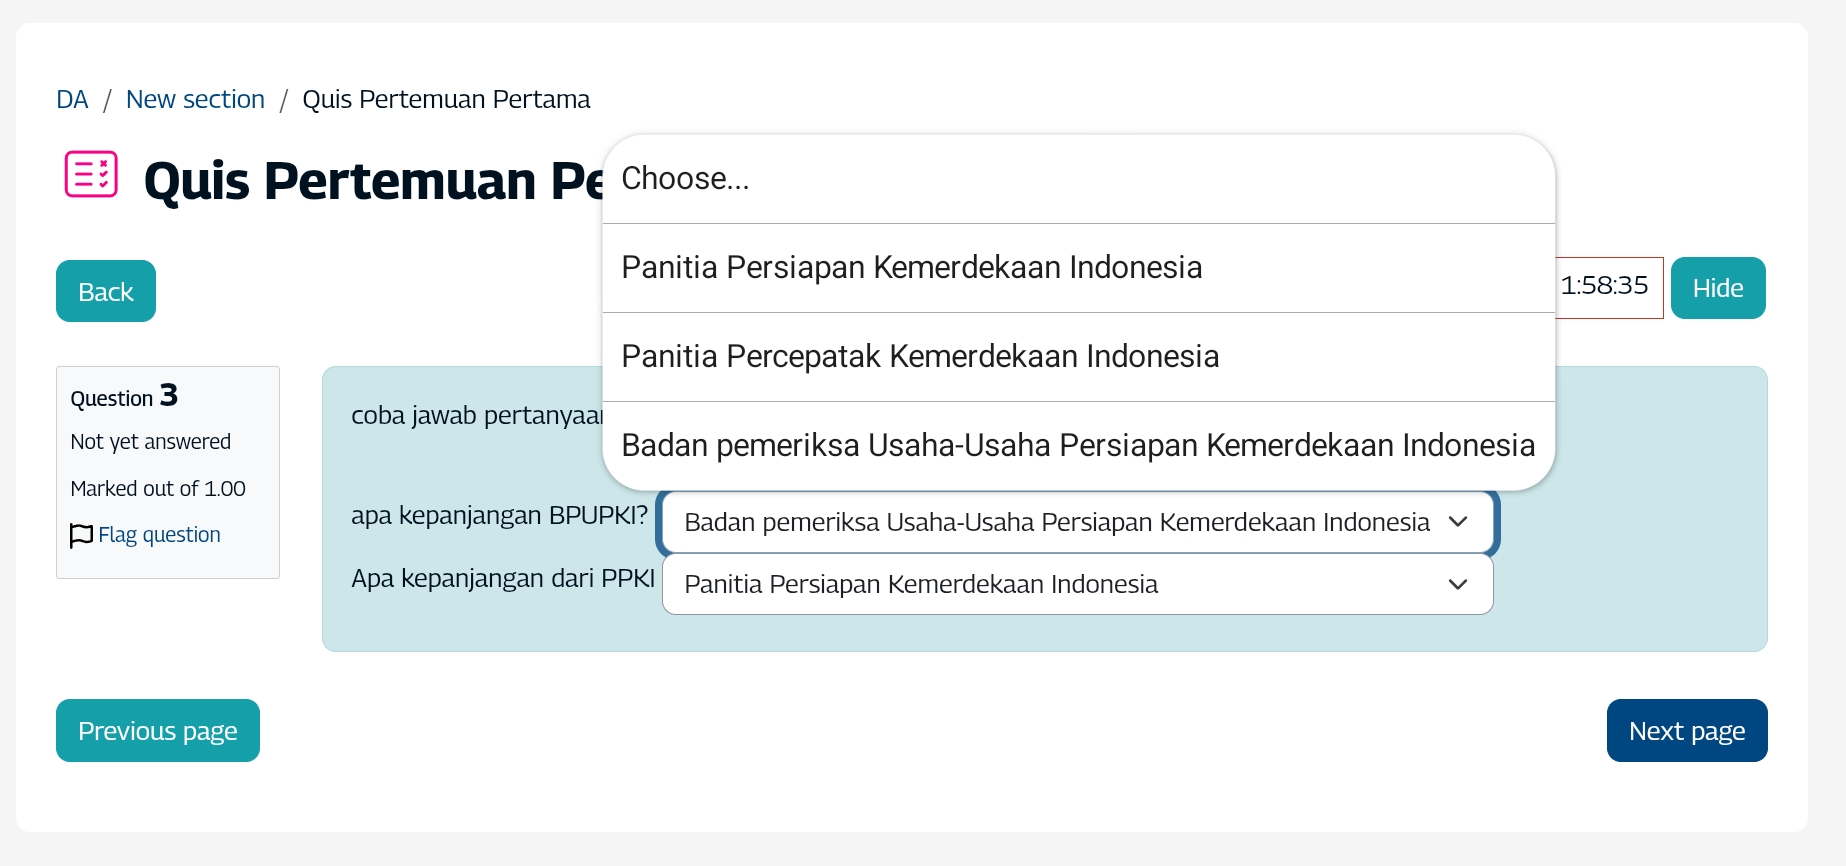Pick "Panitia Persiapan Kemerdekaan Indonesia" from the open list
Image resolution: width=1846 pixels, height=866 pixels.
(1078, 268)
